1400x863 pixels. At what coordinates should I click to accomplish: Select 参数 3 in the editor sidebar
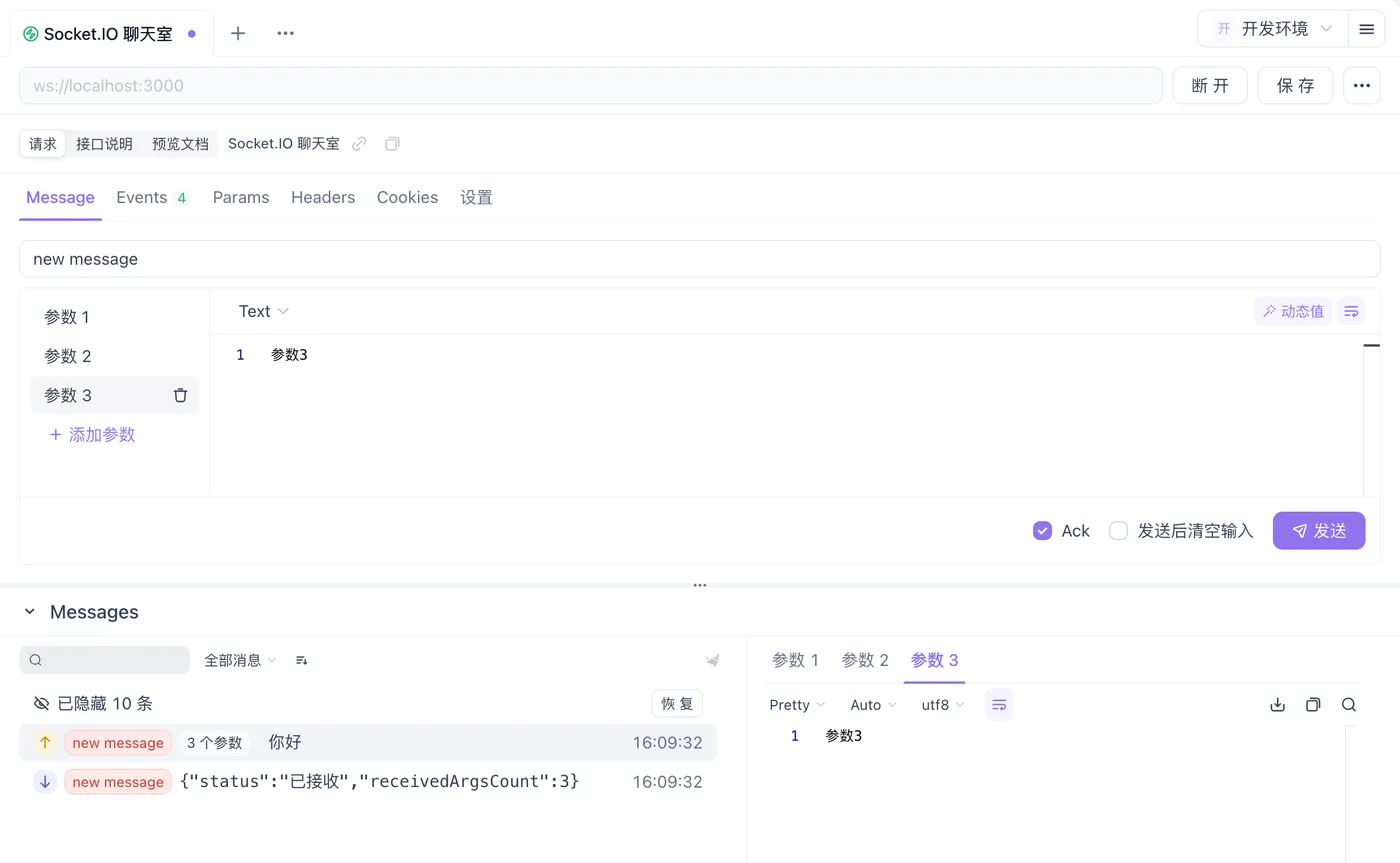114,395
